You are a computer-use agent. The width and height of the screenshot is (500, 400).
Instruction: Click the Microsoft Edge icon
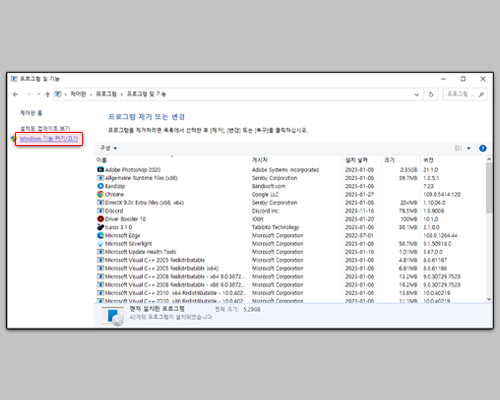tap(100, 235)
